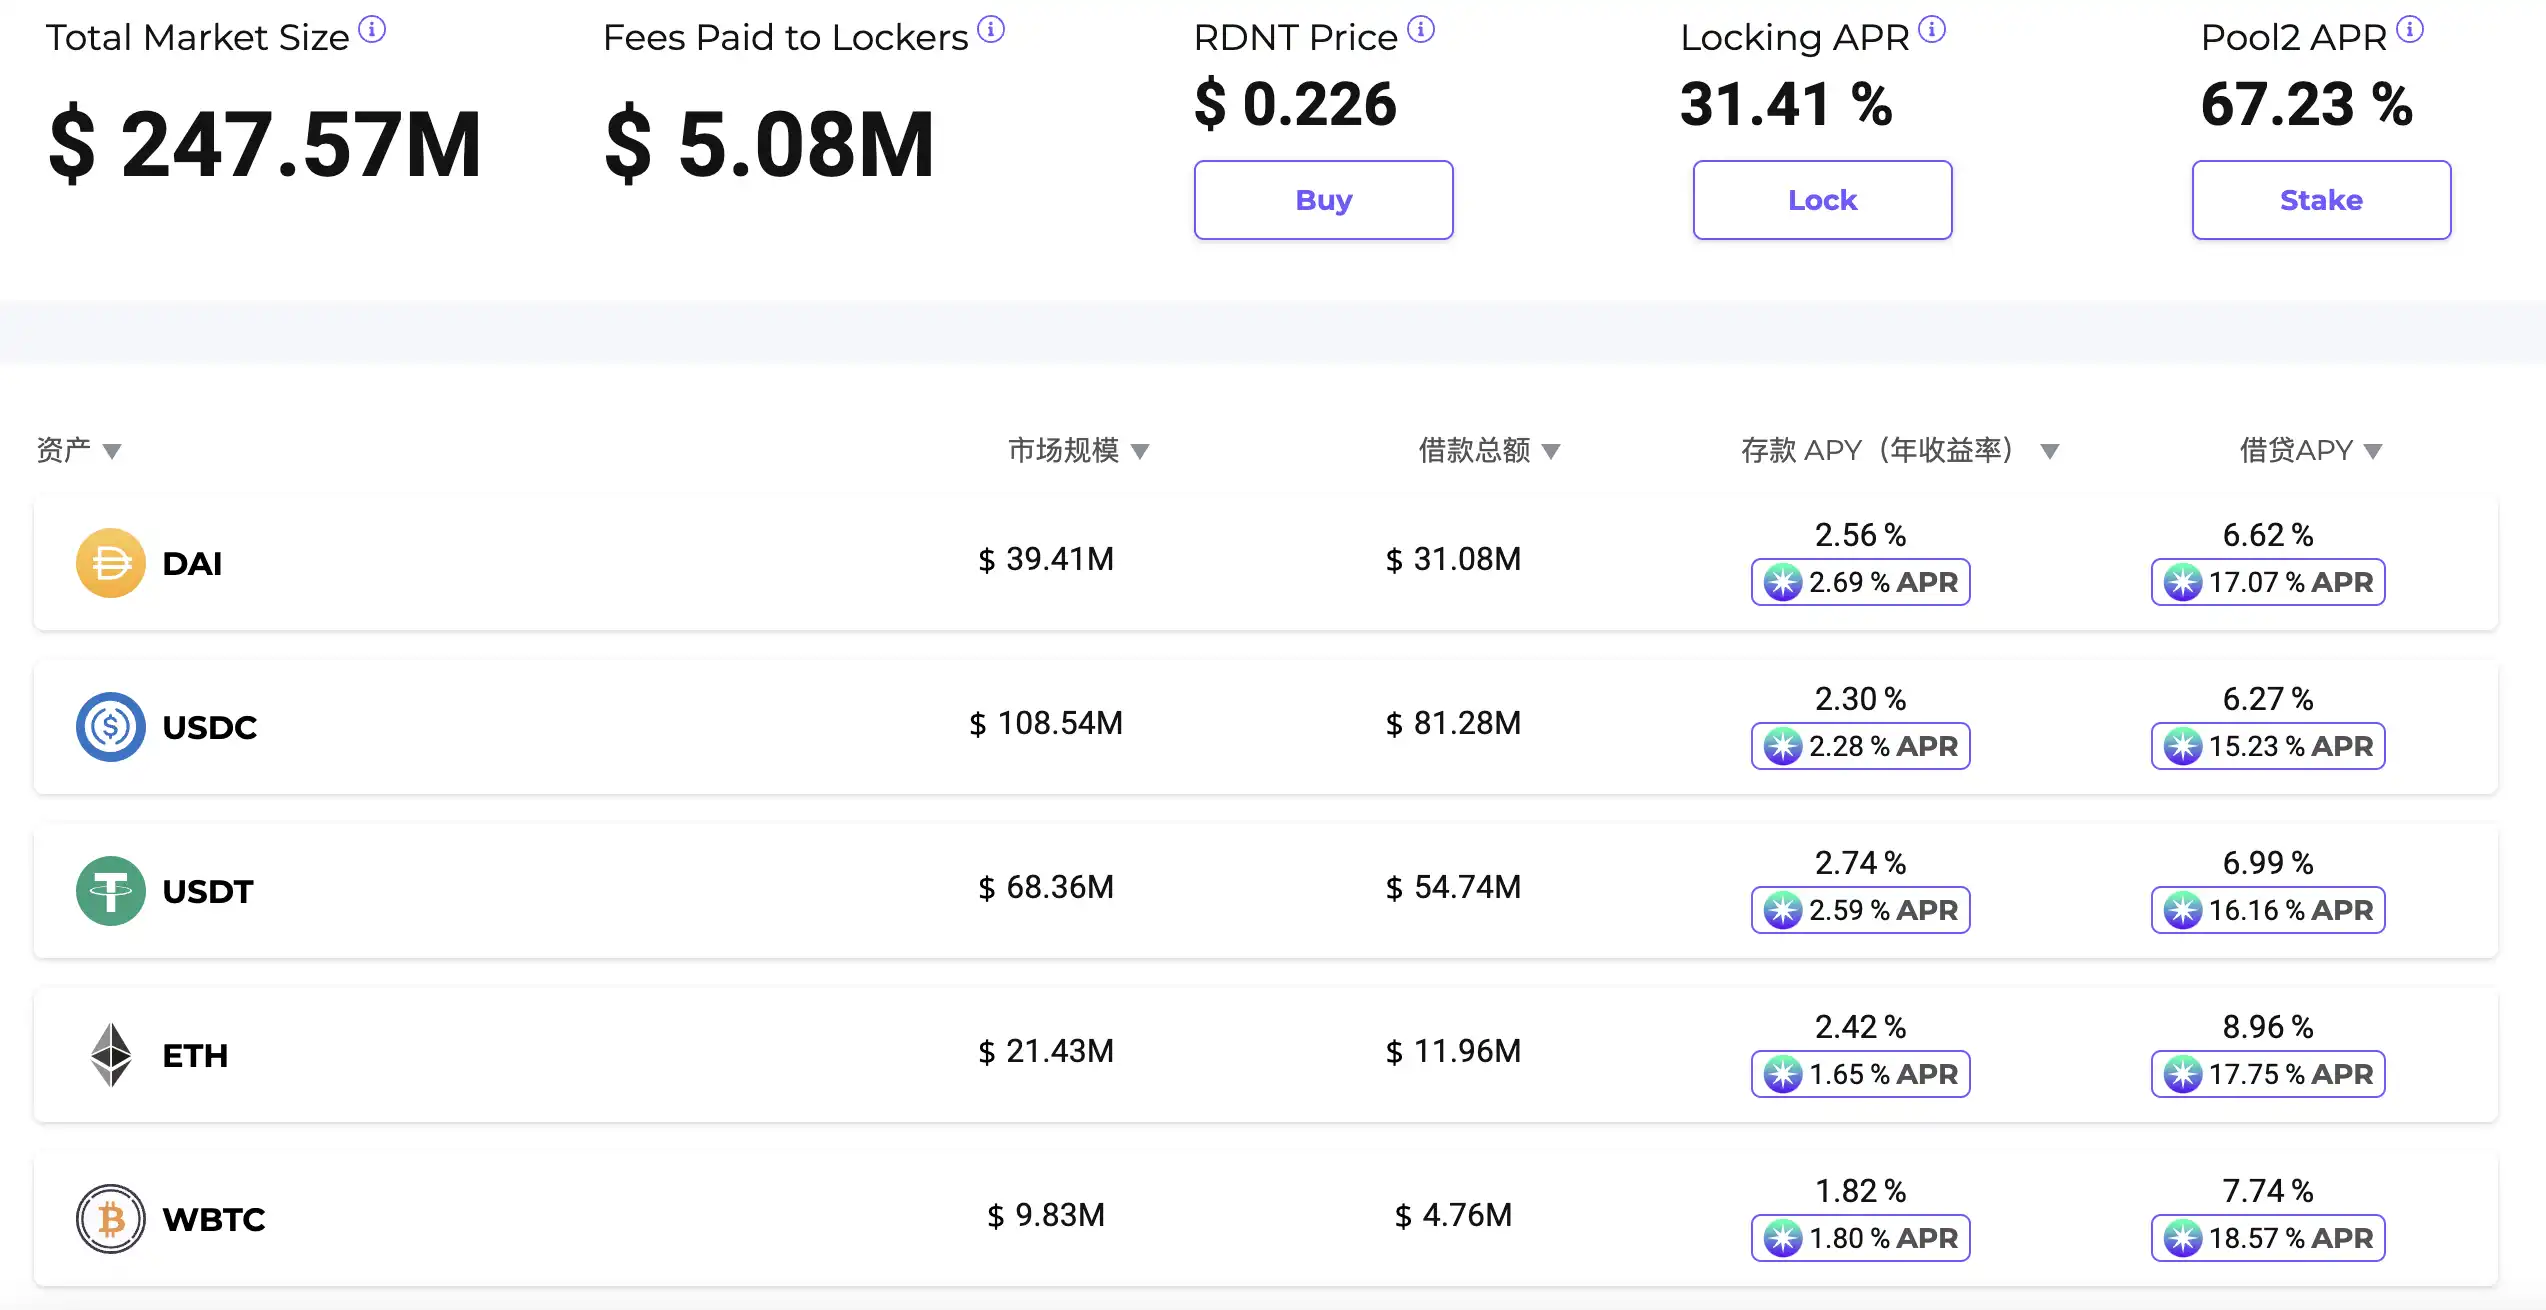Click the 2.69 % APR badge
The width and height of the screenshot is (2546, 1310).
click(1860, 582)
